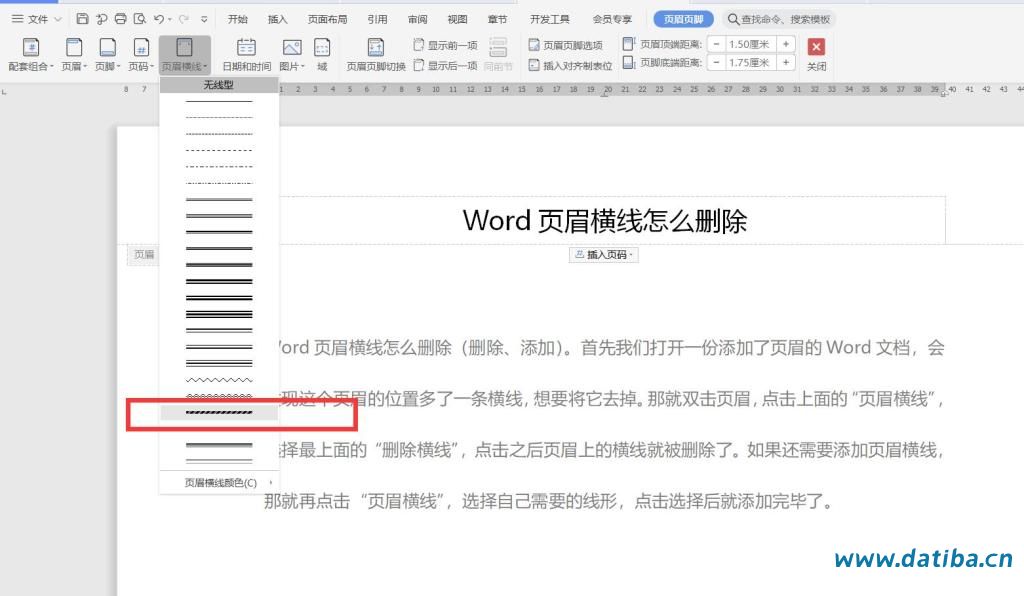Undo the last action
The width and height of the screenshot is (1024, 596).
coord(159,19)
